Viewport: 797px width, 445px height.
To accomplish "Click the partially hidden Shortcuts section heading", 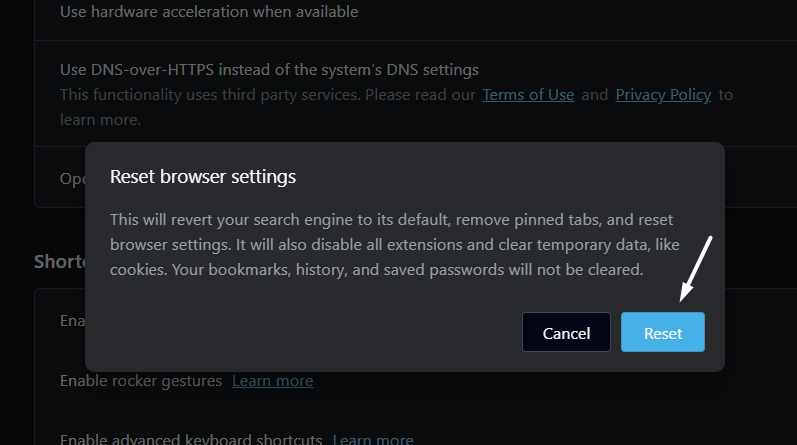I will 59,261.
